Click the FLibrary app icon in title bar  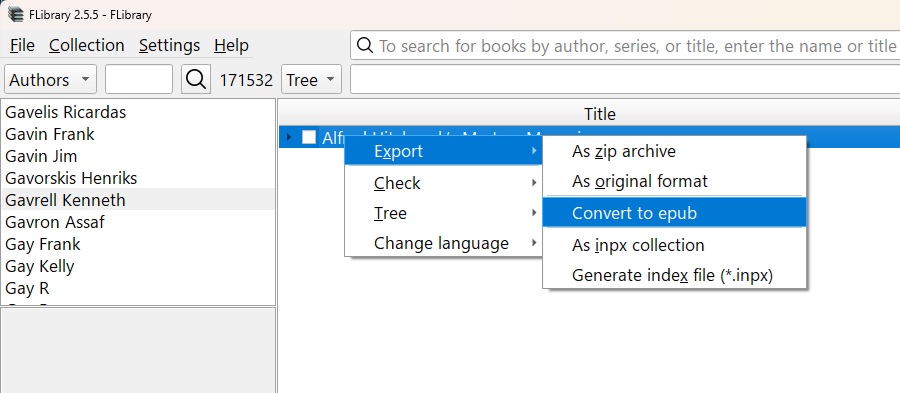pos(15,14)
